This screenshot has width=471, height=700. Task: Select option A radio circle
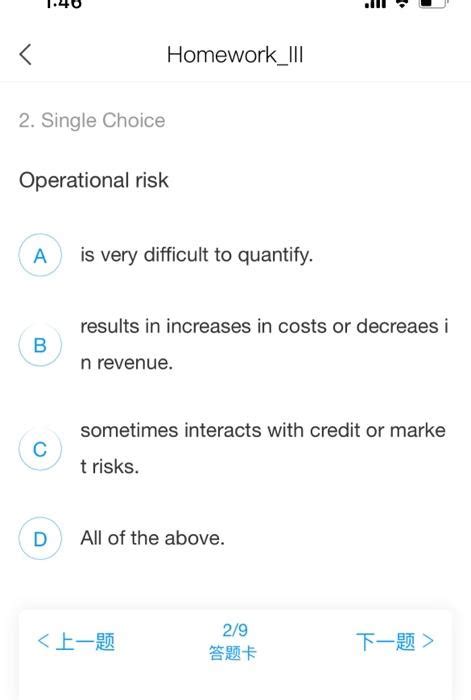pos(40,255)
